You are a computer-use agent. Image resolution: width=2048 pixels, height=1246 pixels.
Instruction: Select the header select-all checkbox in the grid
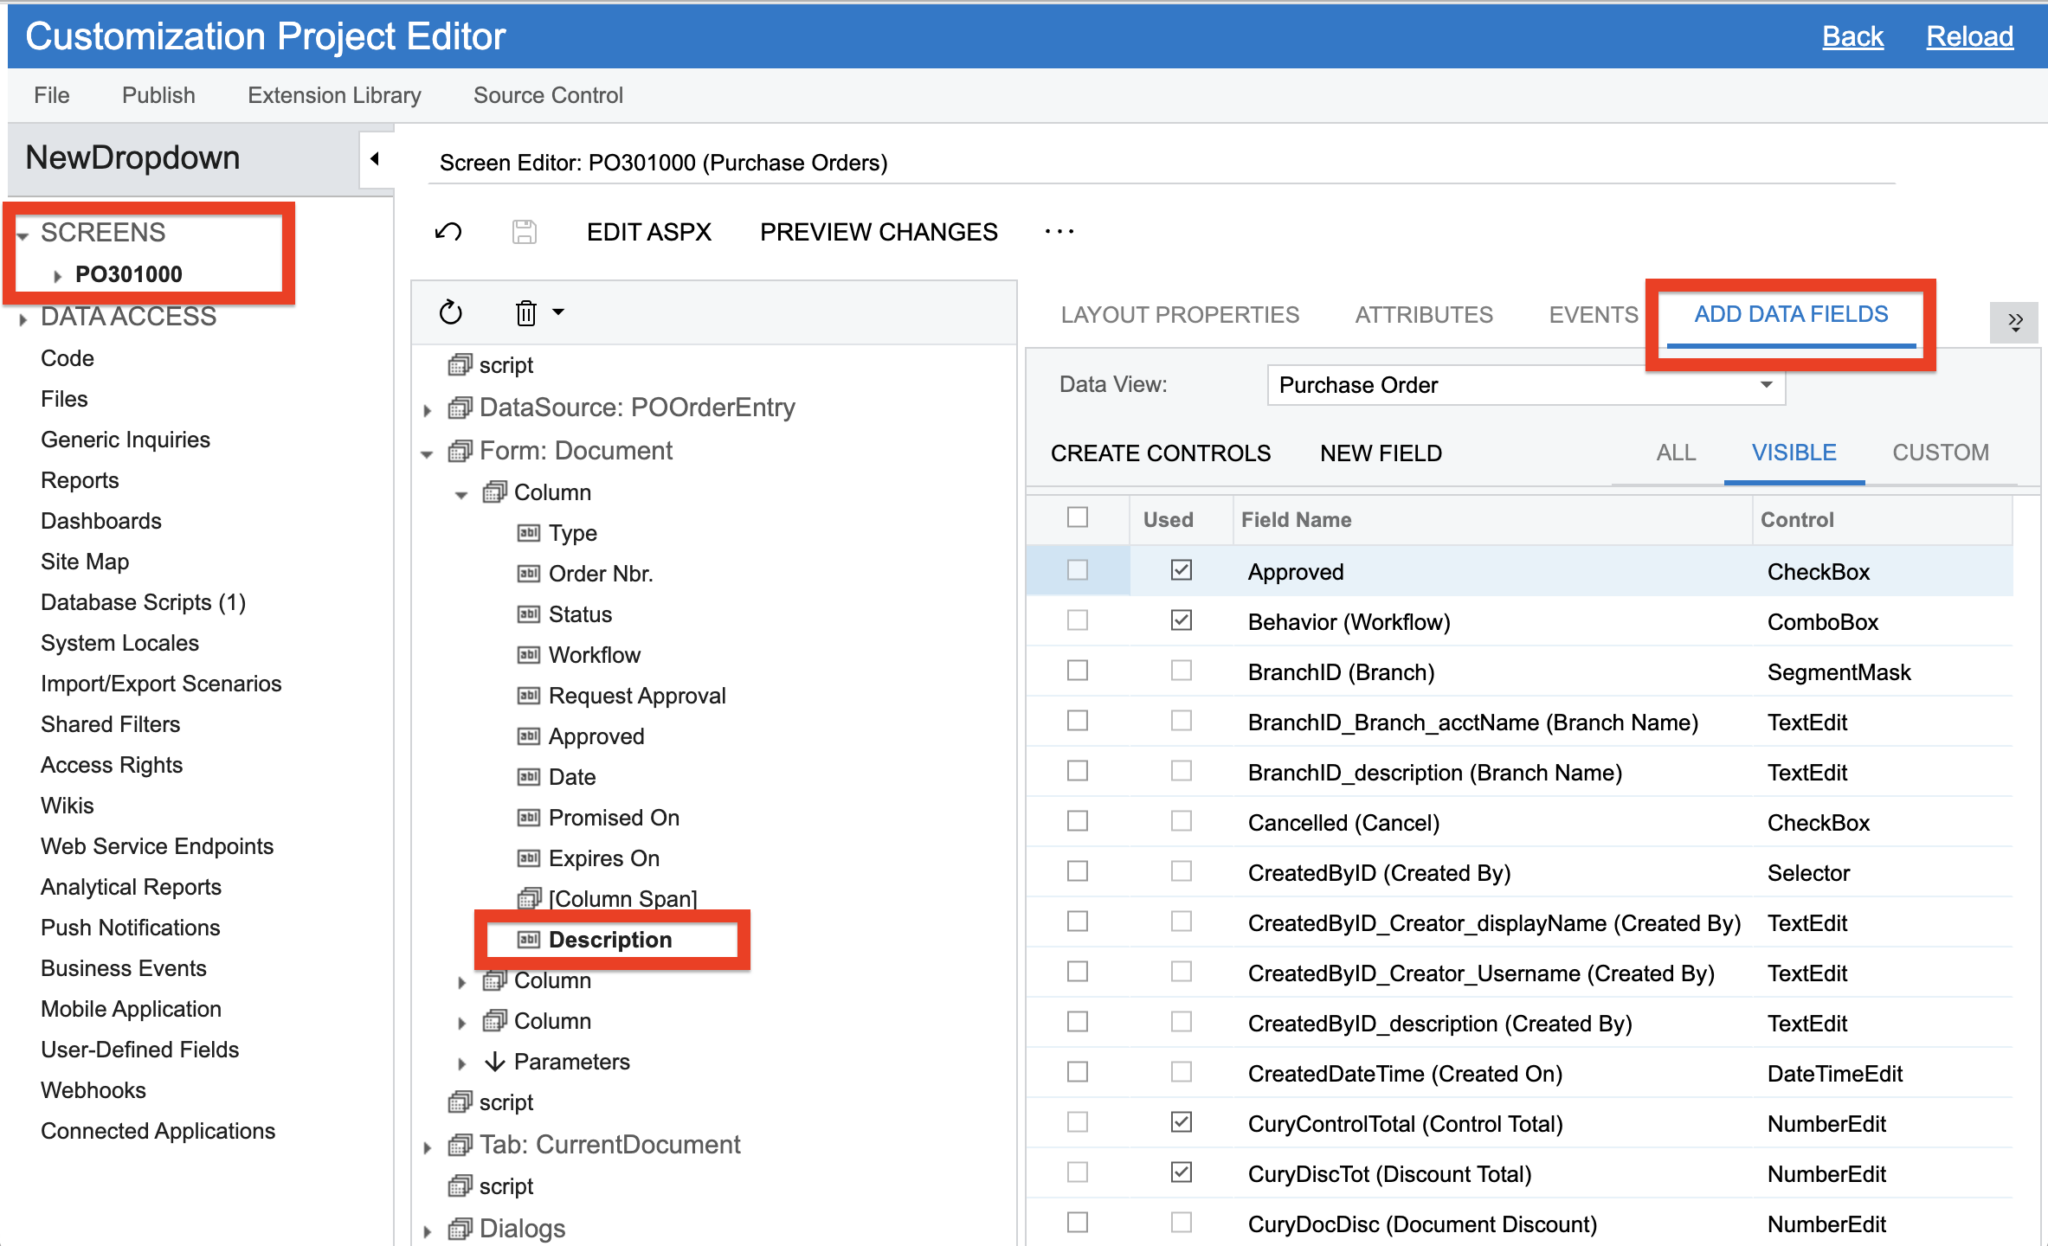[x=1077, y=517]
